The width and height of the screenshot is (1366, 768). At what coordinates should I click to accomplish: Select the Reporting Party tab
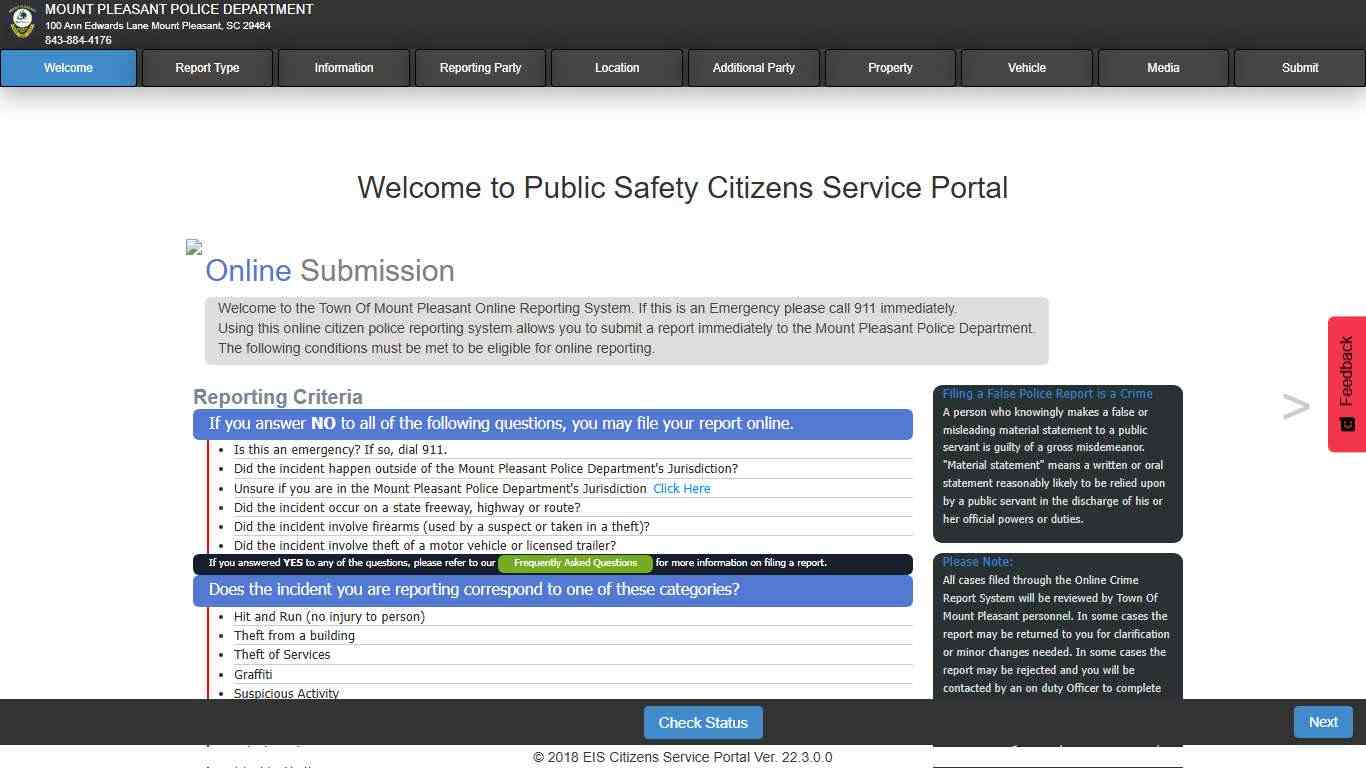click(480, 68)
